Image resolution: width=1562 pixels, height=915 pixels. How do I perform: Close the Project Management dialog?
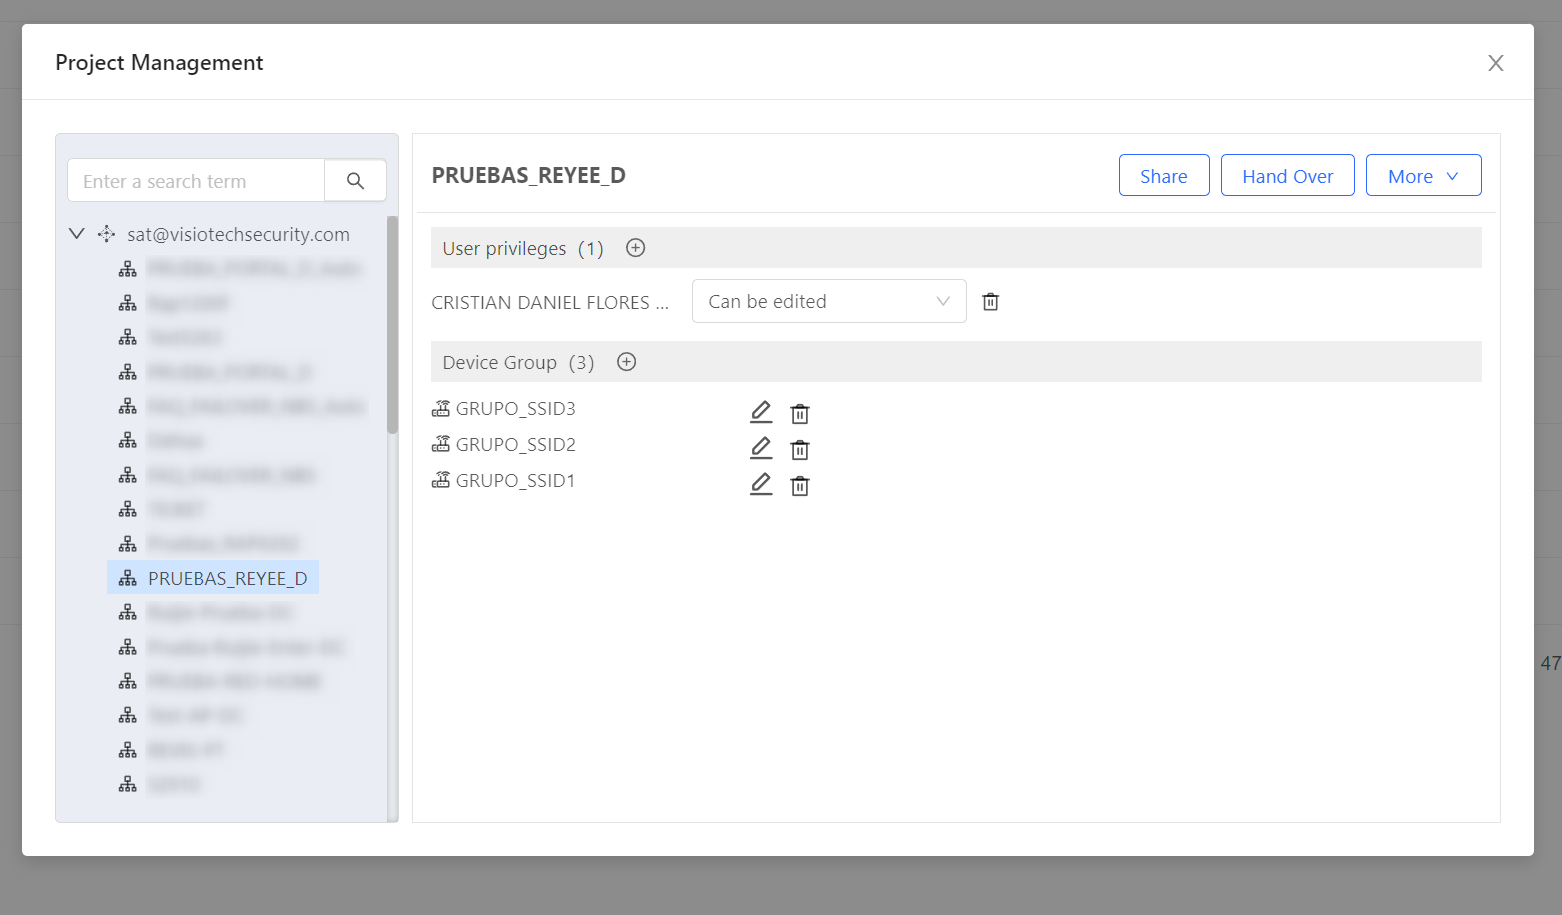click(x=1495, y=63)
